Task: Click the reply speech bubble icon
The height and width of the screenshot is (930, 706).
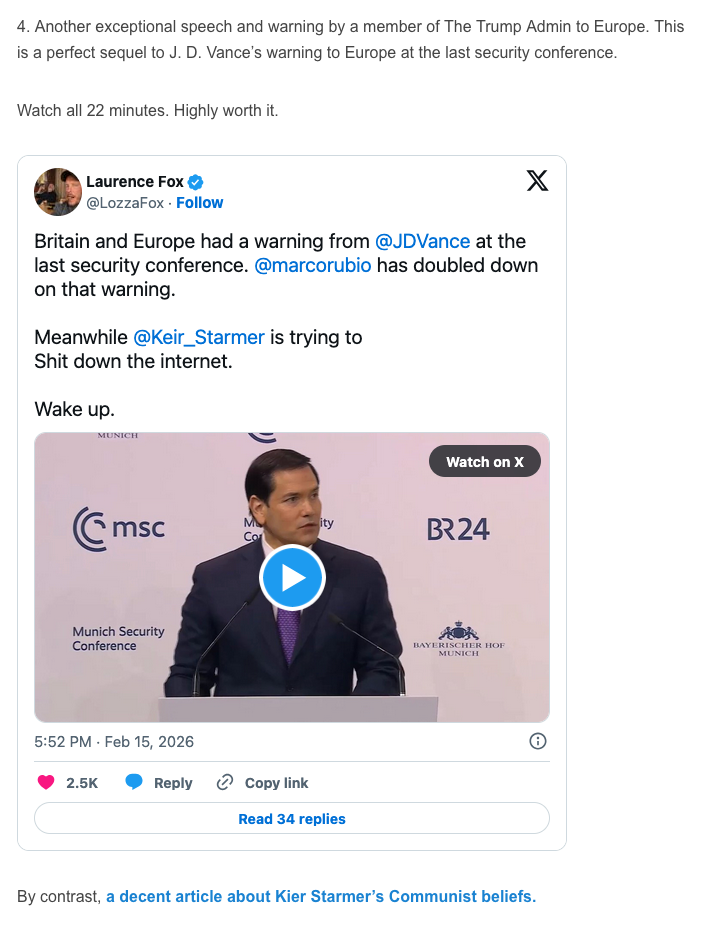Action: point(134,783)
